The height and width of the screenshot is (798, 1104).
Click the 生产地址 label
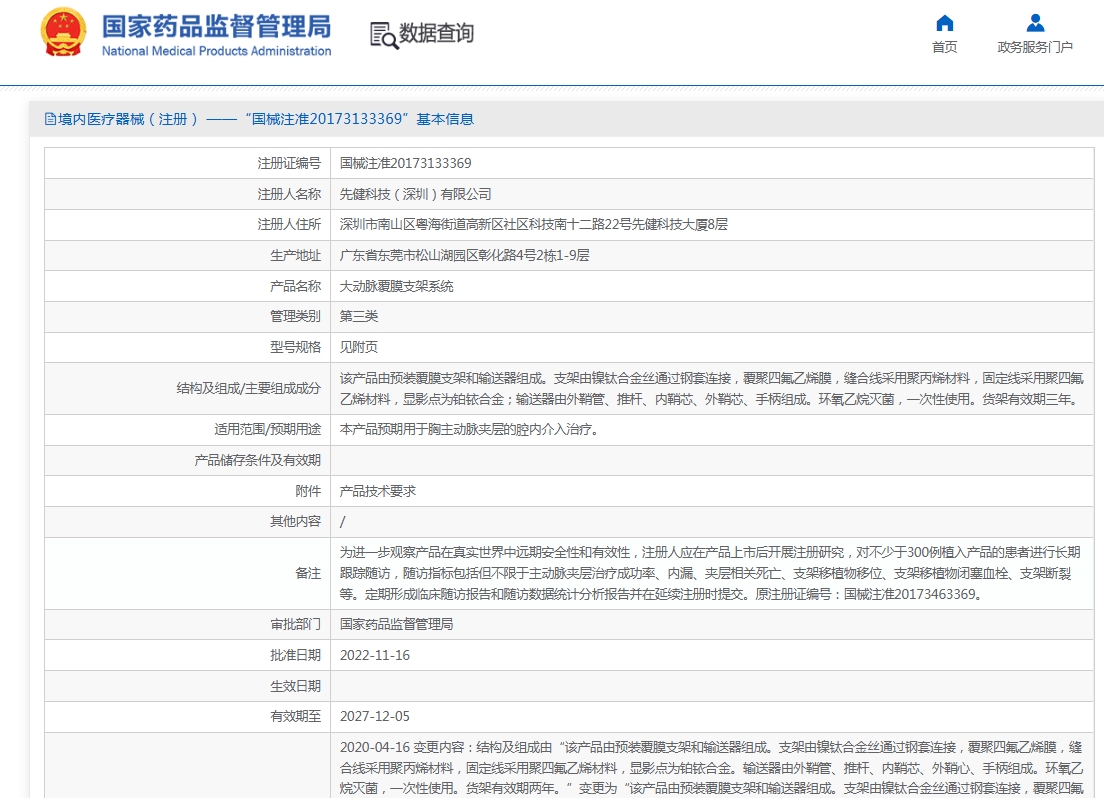pos(295,256)
